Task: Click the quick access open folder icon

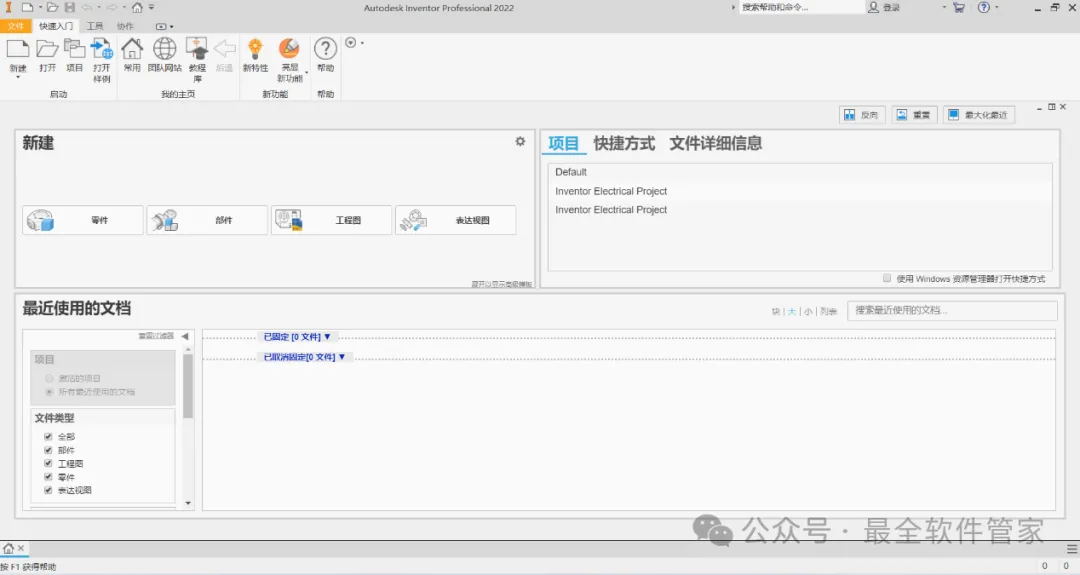Action: 52,8
